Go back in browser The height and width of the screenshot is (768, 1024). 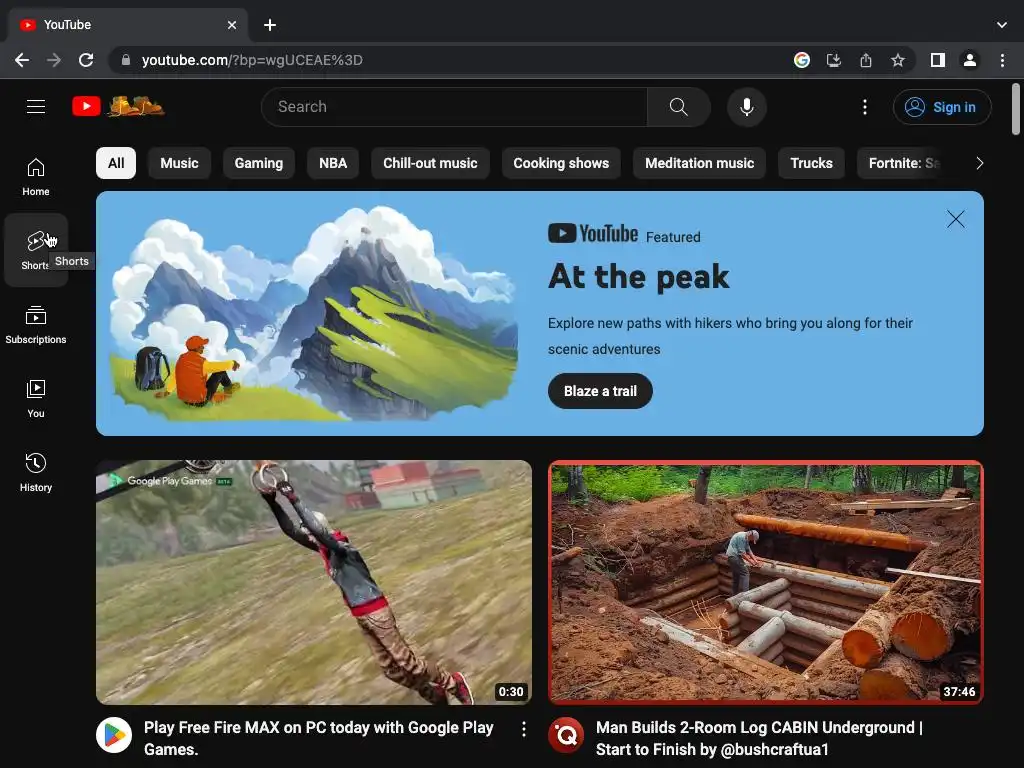[x=22, y=60]
